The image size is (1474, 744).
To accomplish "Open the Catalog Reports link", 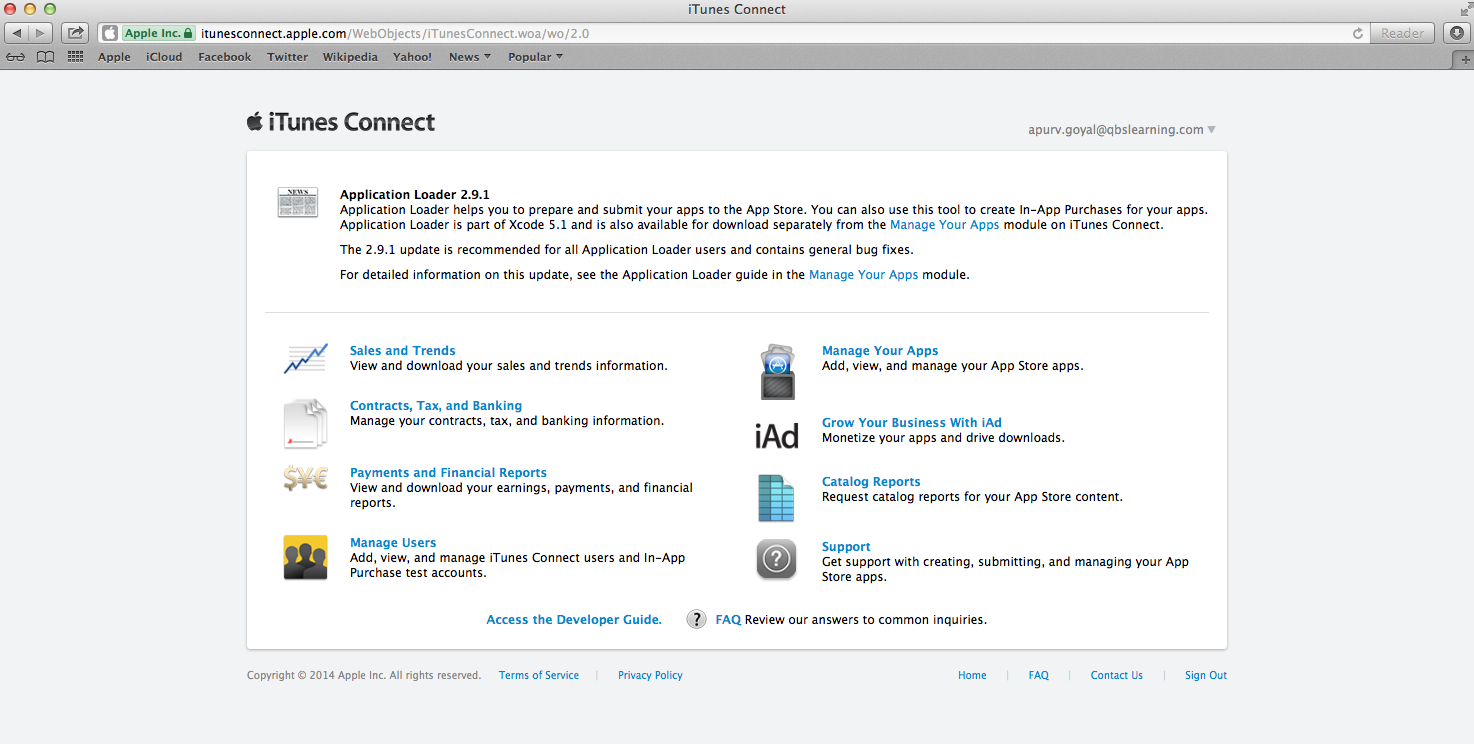I will (x=871, y=482).
